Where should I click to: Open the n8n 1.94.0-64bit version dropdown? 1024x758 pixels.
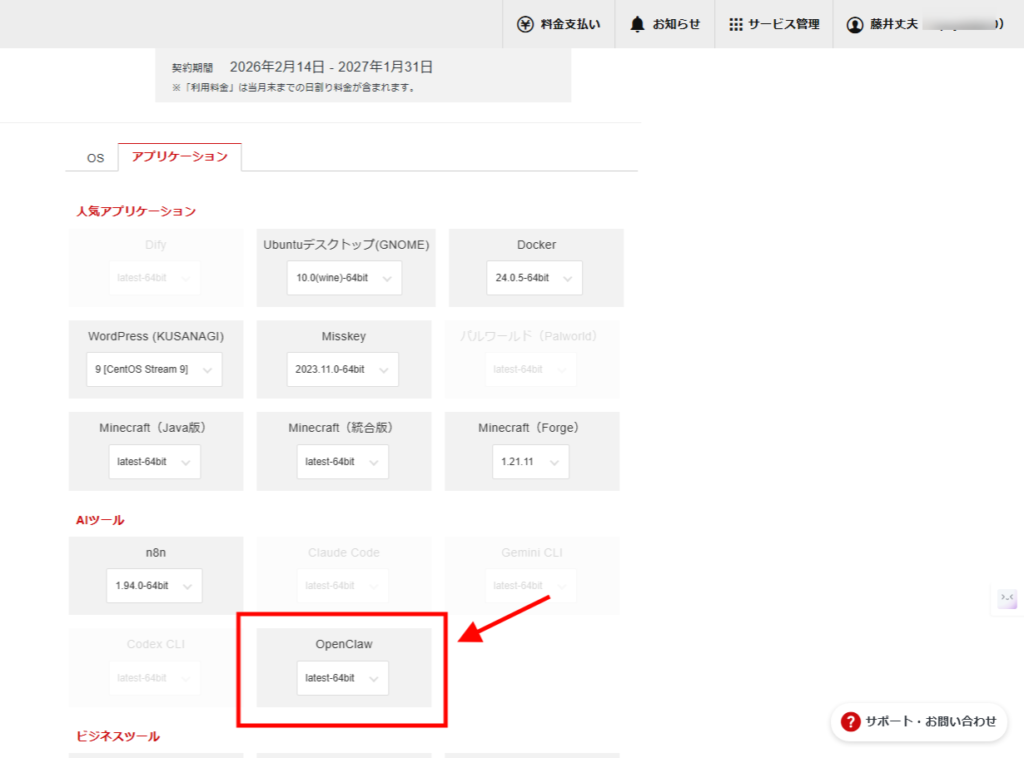[x=153, y=586]
